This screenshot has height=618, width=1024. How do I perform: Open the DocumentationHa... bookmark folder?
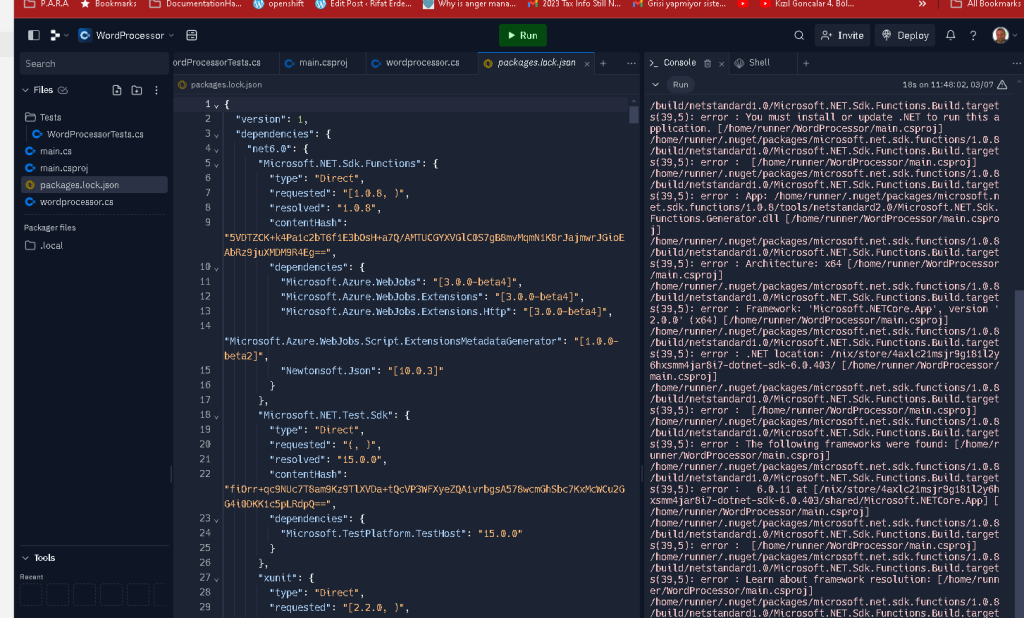(x=195, y=4)
